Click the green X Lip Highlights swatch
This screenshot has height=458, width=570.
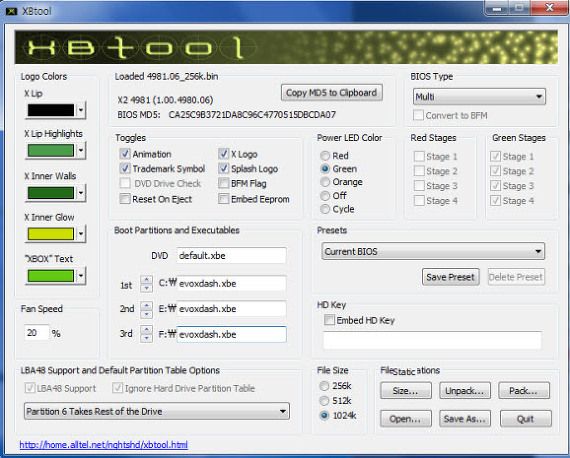[51, 150]
